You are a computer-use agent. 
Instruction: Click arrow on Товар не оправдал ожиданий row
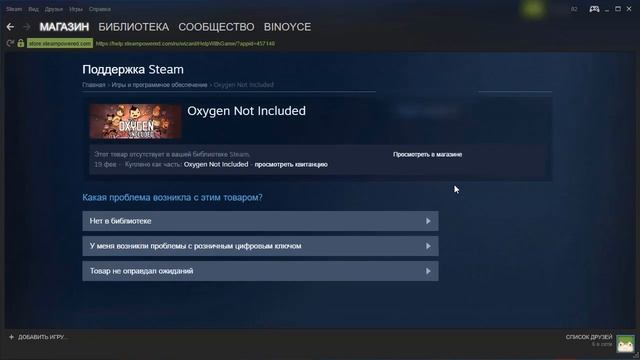[428, 271]
